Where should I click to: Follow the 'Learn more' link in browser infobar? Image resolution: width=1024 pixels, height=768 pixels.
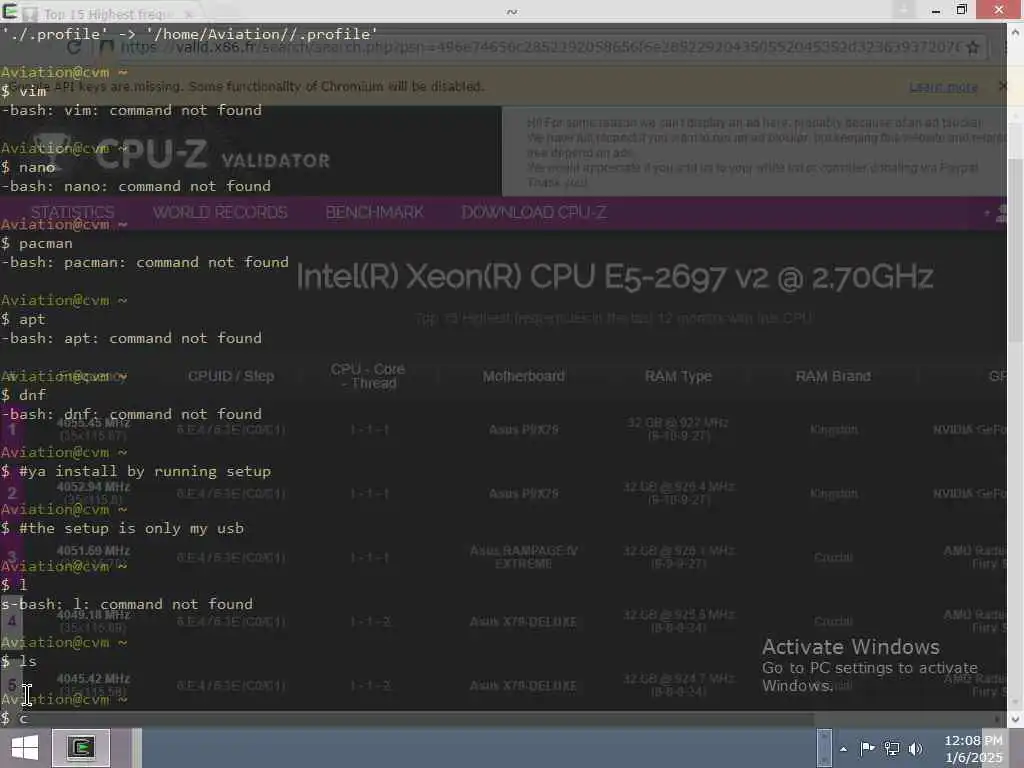(x=943, y=88)
